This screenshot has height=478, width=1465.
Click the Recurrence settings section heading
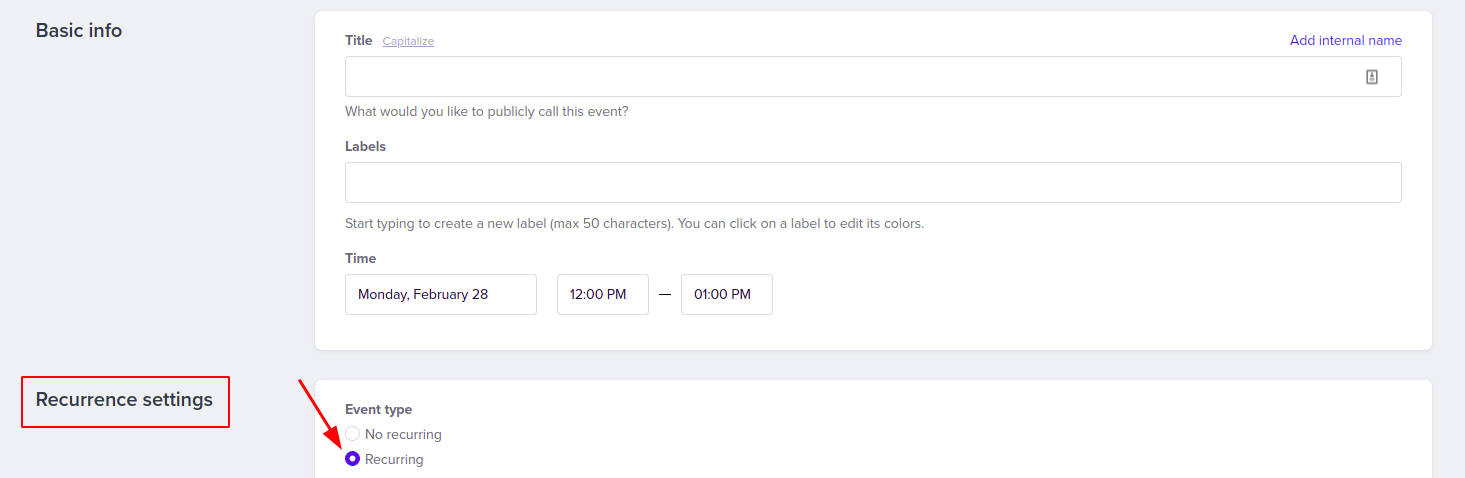click(x=124, y=400)
